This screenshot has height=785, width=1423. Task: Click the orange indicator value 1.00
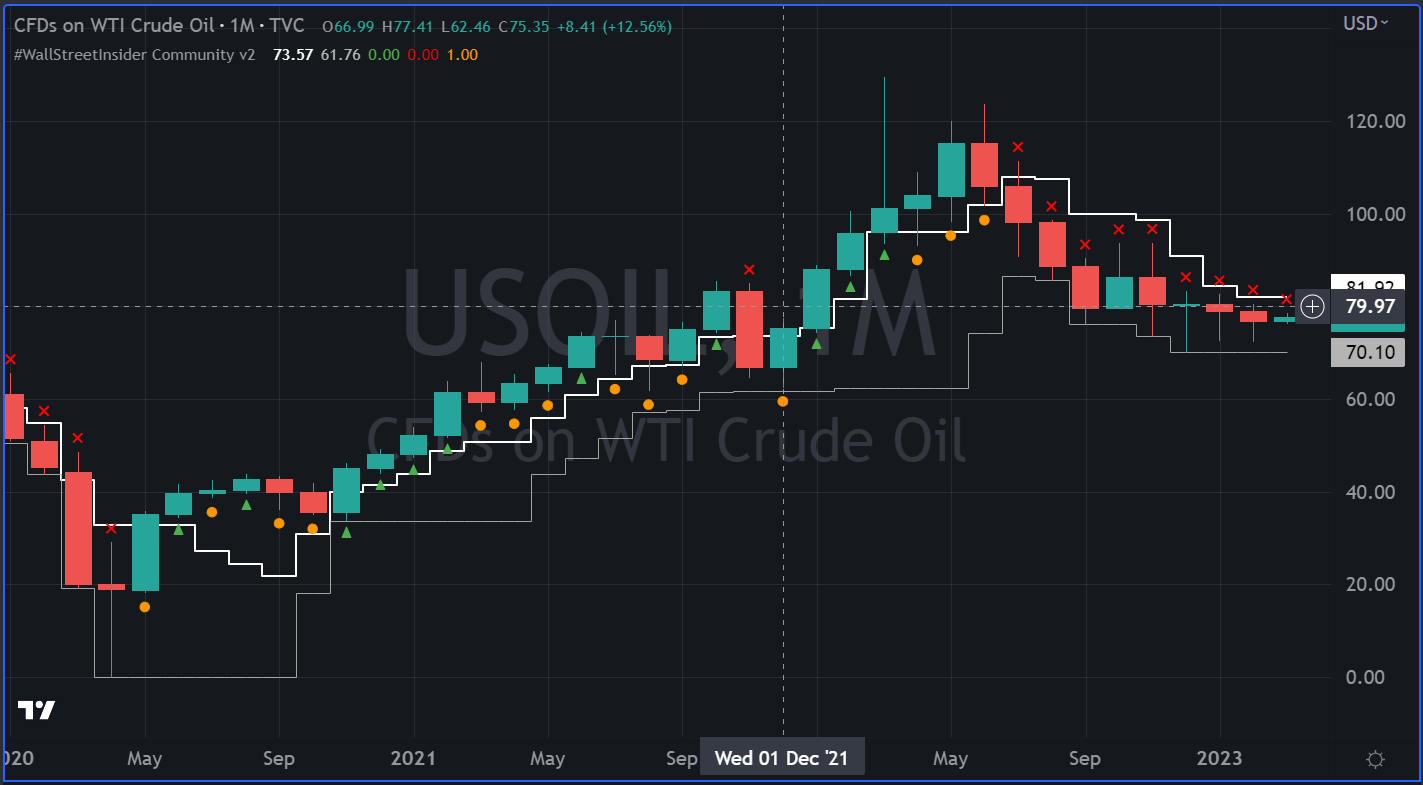[x=462, y=54]
